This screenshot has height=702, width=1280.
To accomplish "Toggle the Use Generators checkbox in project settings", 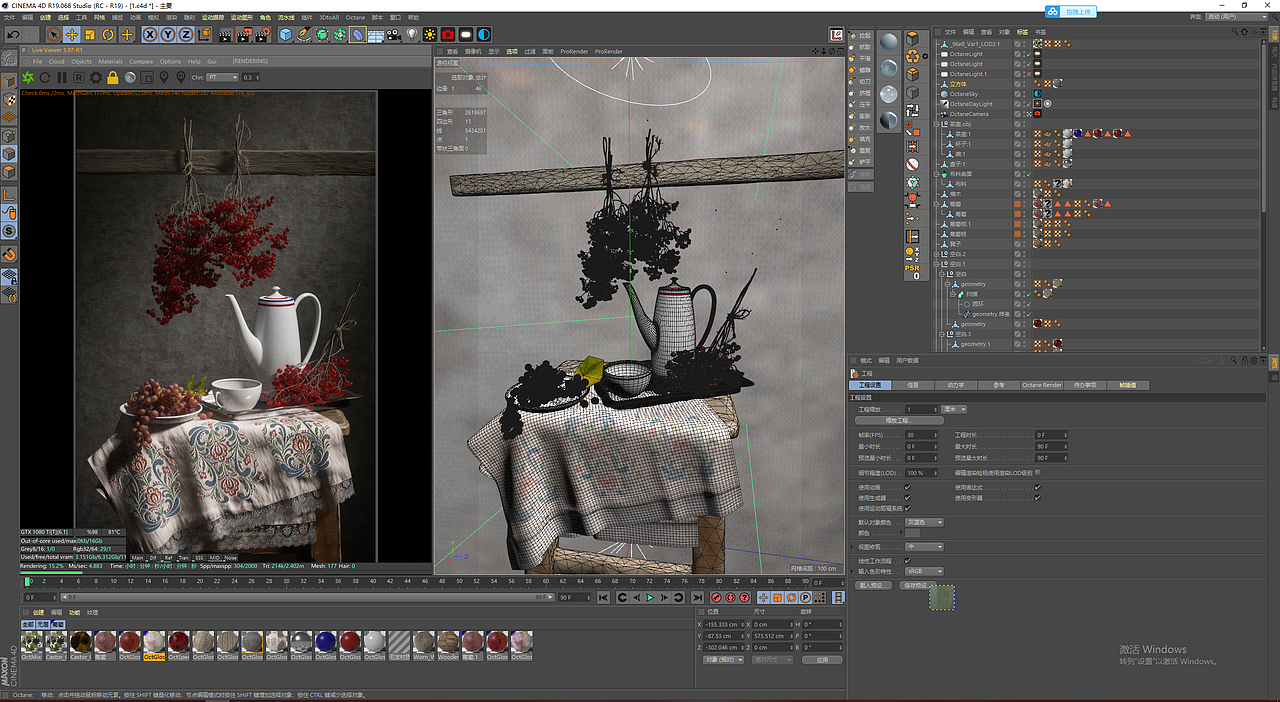I will click(x=907, y=498).
